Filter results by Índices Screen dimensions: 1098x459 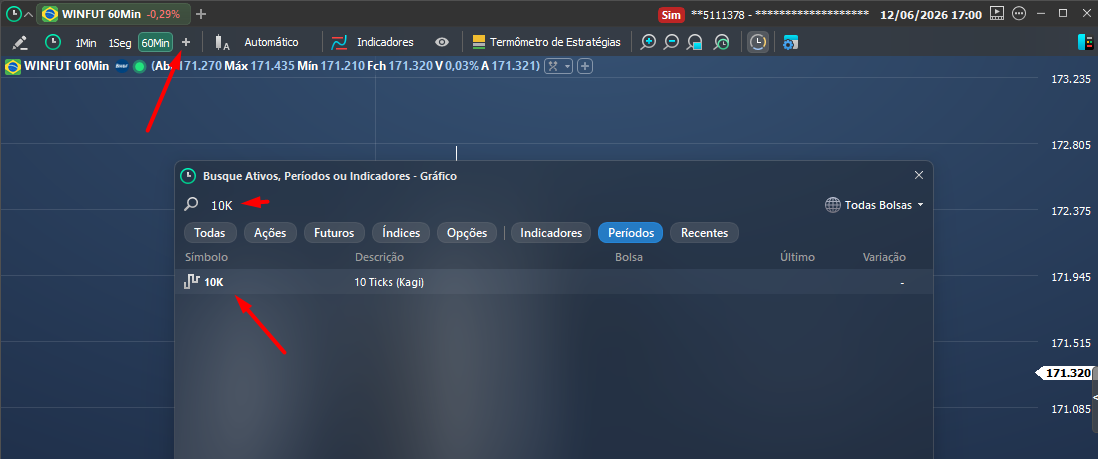(401, 233)
